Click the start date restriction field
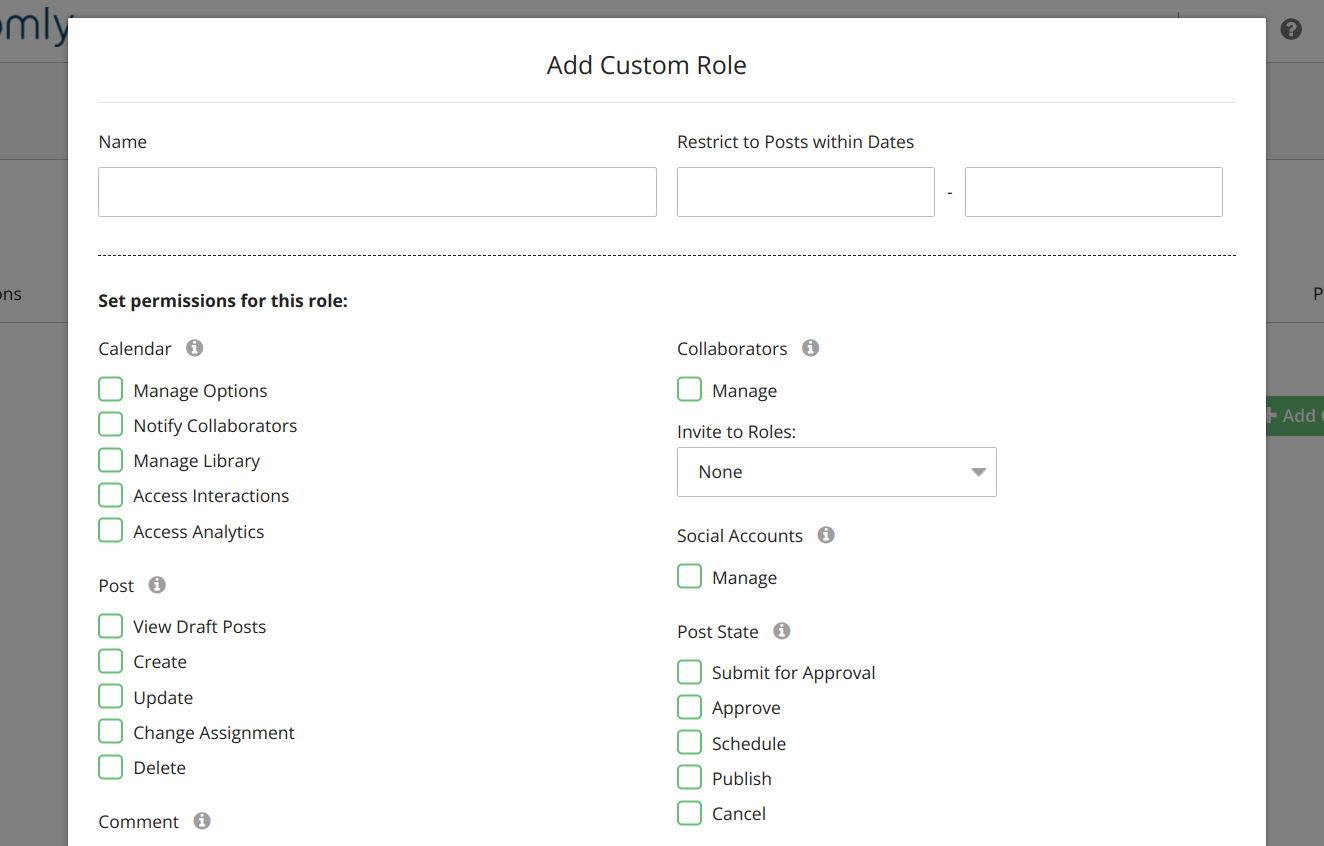Viewport: 1324px width, 846px height. (x=805, y=192)
